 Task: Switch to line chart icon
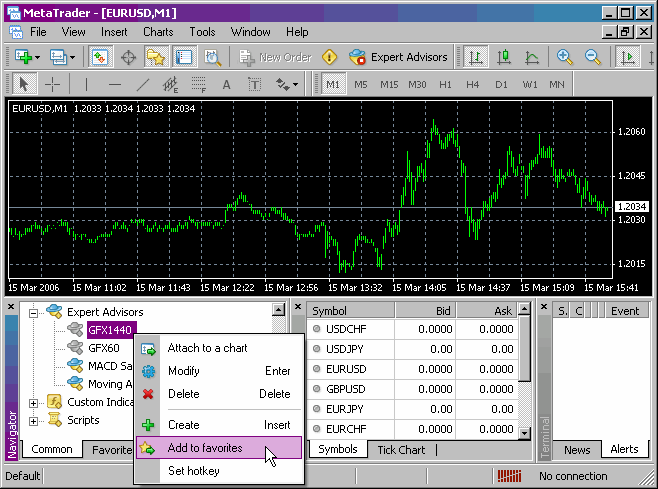[532, 57]
